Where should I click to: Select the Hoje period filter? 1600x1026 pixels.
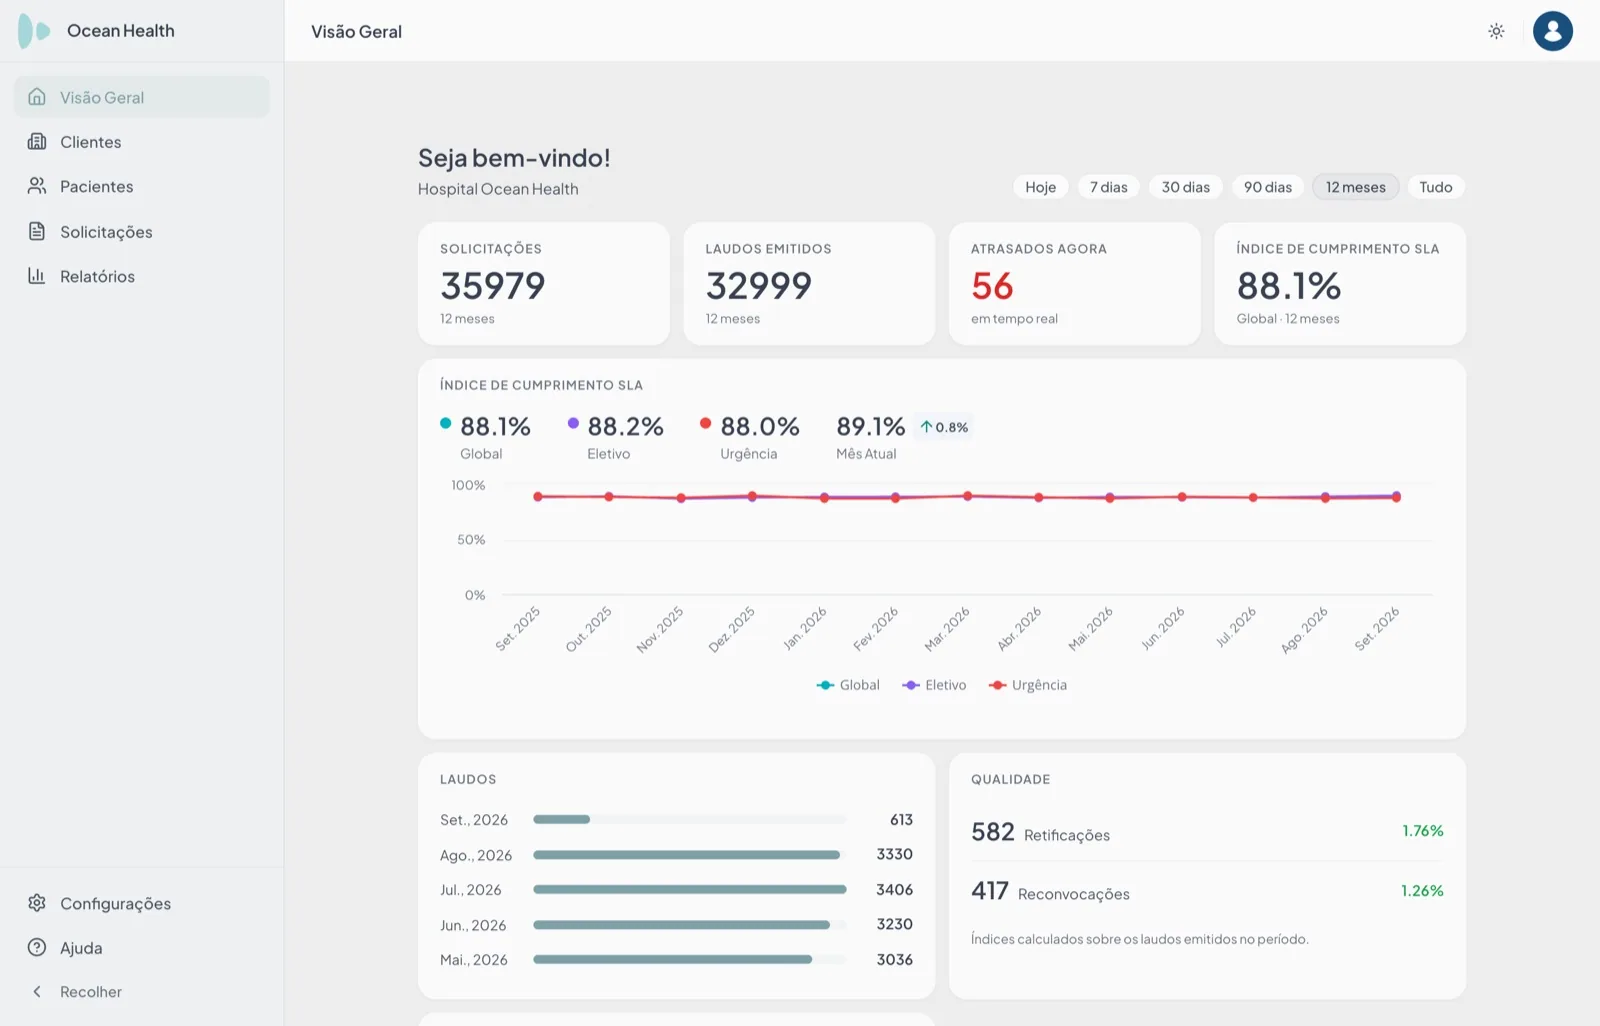[1040, 187]
